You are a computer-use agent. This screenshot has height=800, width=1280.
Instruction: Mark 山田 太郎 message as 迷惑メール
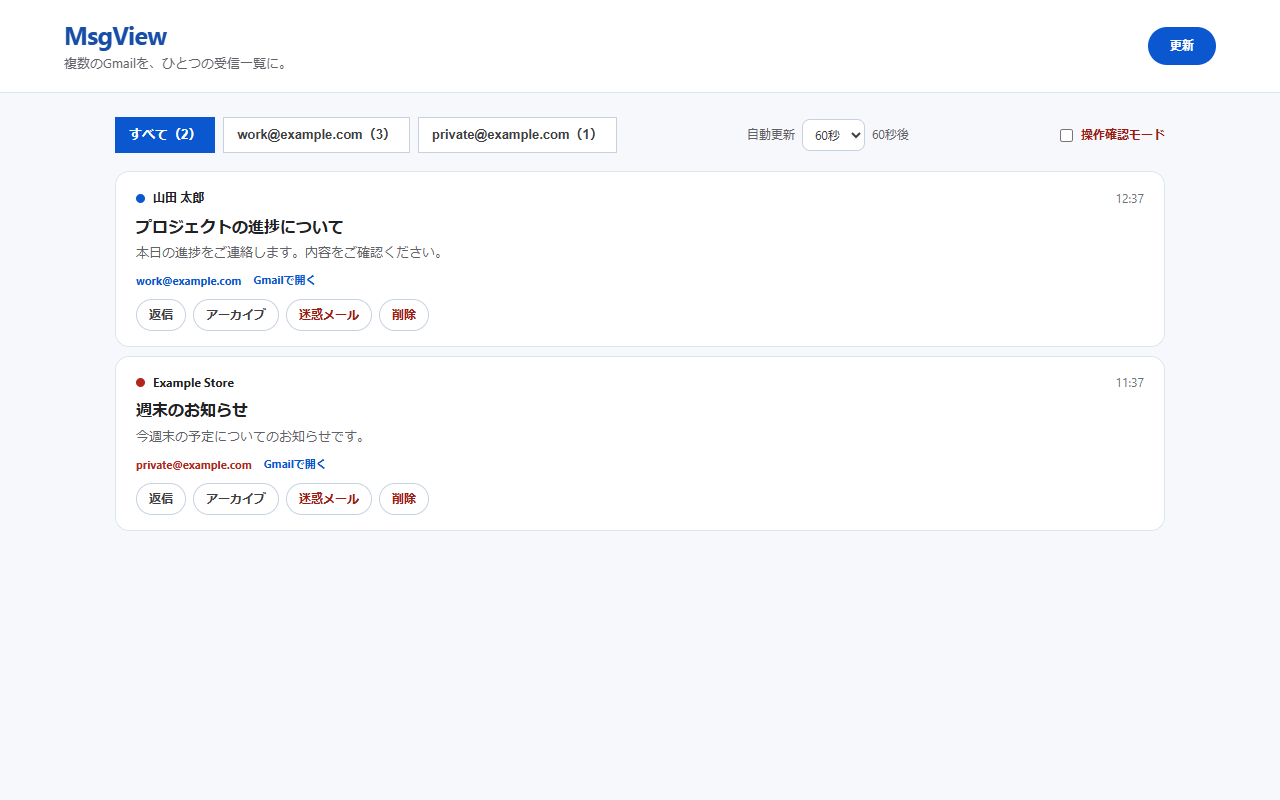click(329, 315)
